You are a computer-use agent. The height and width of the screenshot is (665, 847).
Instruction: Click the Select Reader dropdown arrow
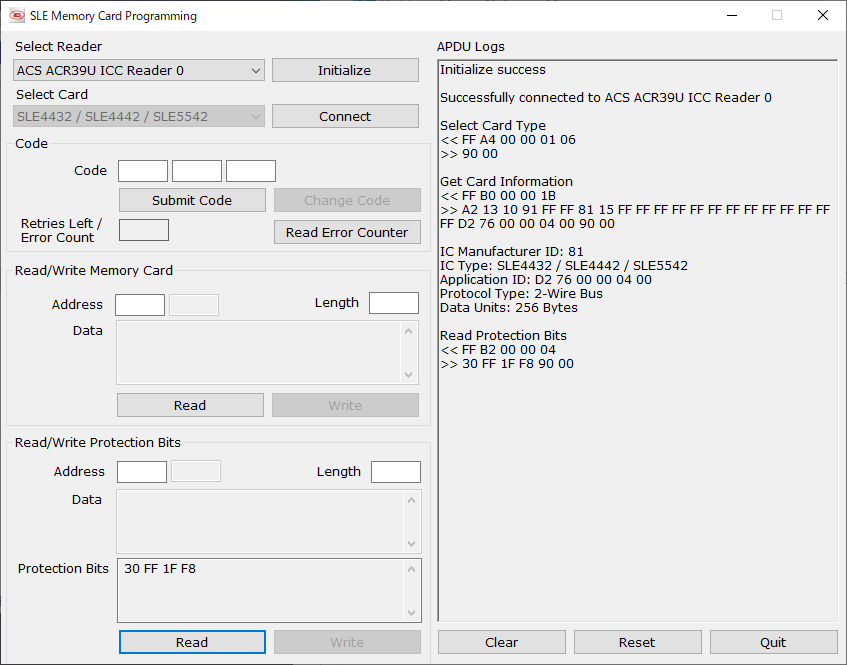pos(256,70)
